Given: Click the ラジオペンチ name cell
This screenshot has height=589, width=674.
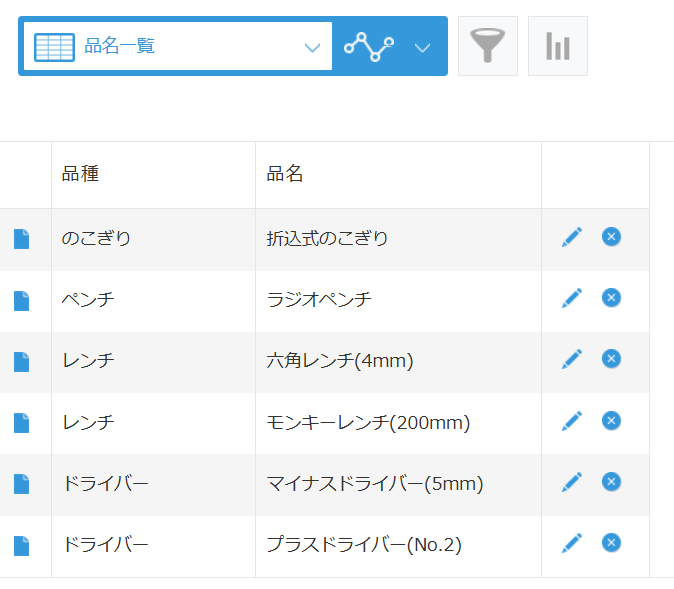Looking at the screenshot, I should pyautogui.click(x=398, y=301).
